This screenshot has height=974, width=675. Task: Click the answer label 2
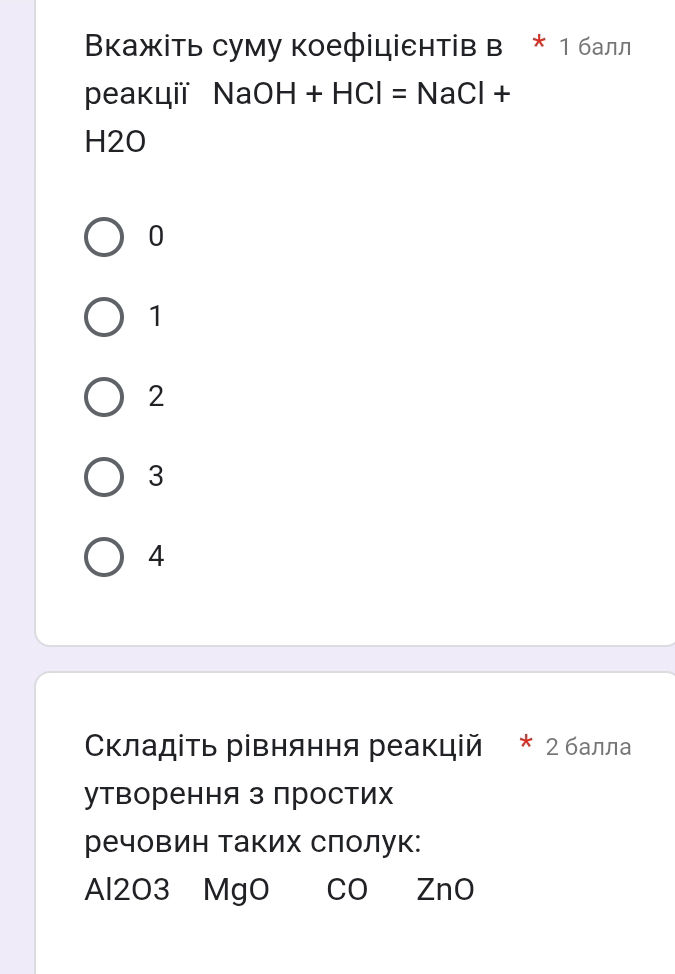pos(156,397)
